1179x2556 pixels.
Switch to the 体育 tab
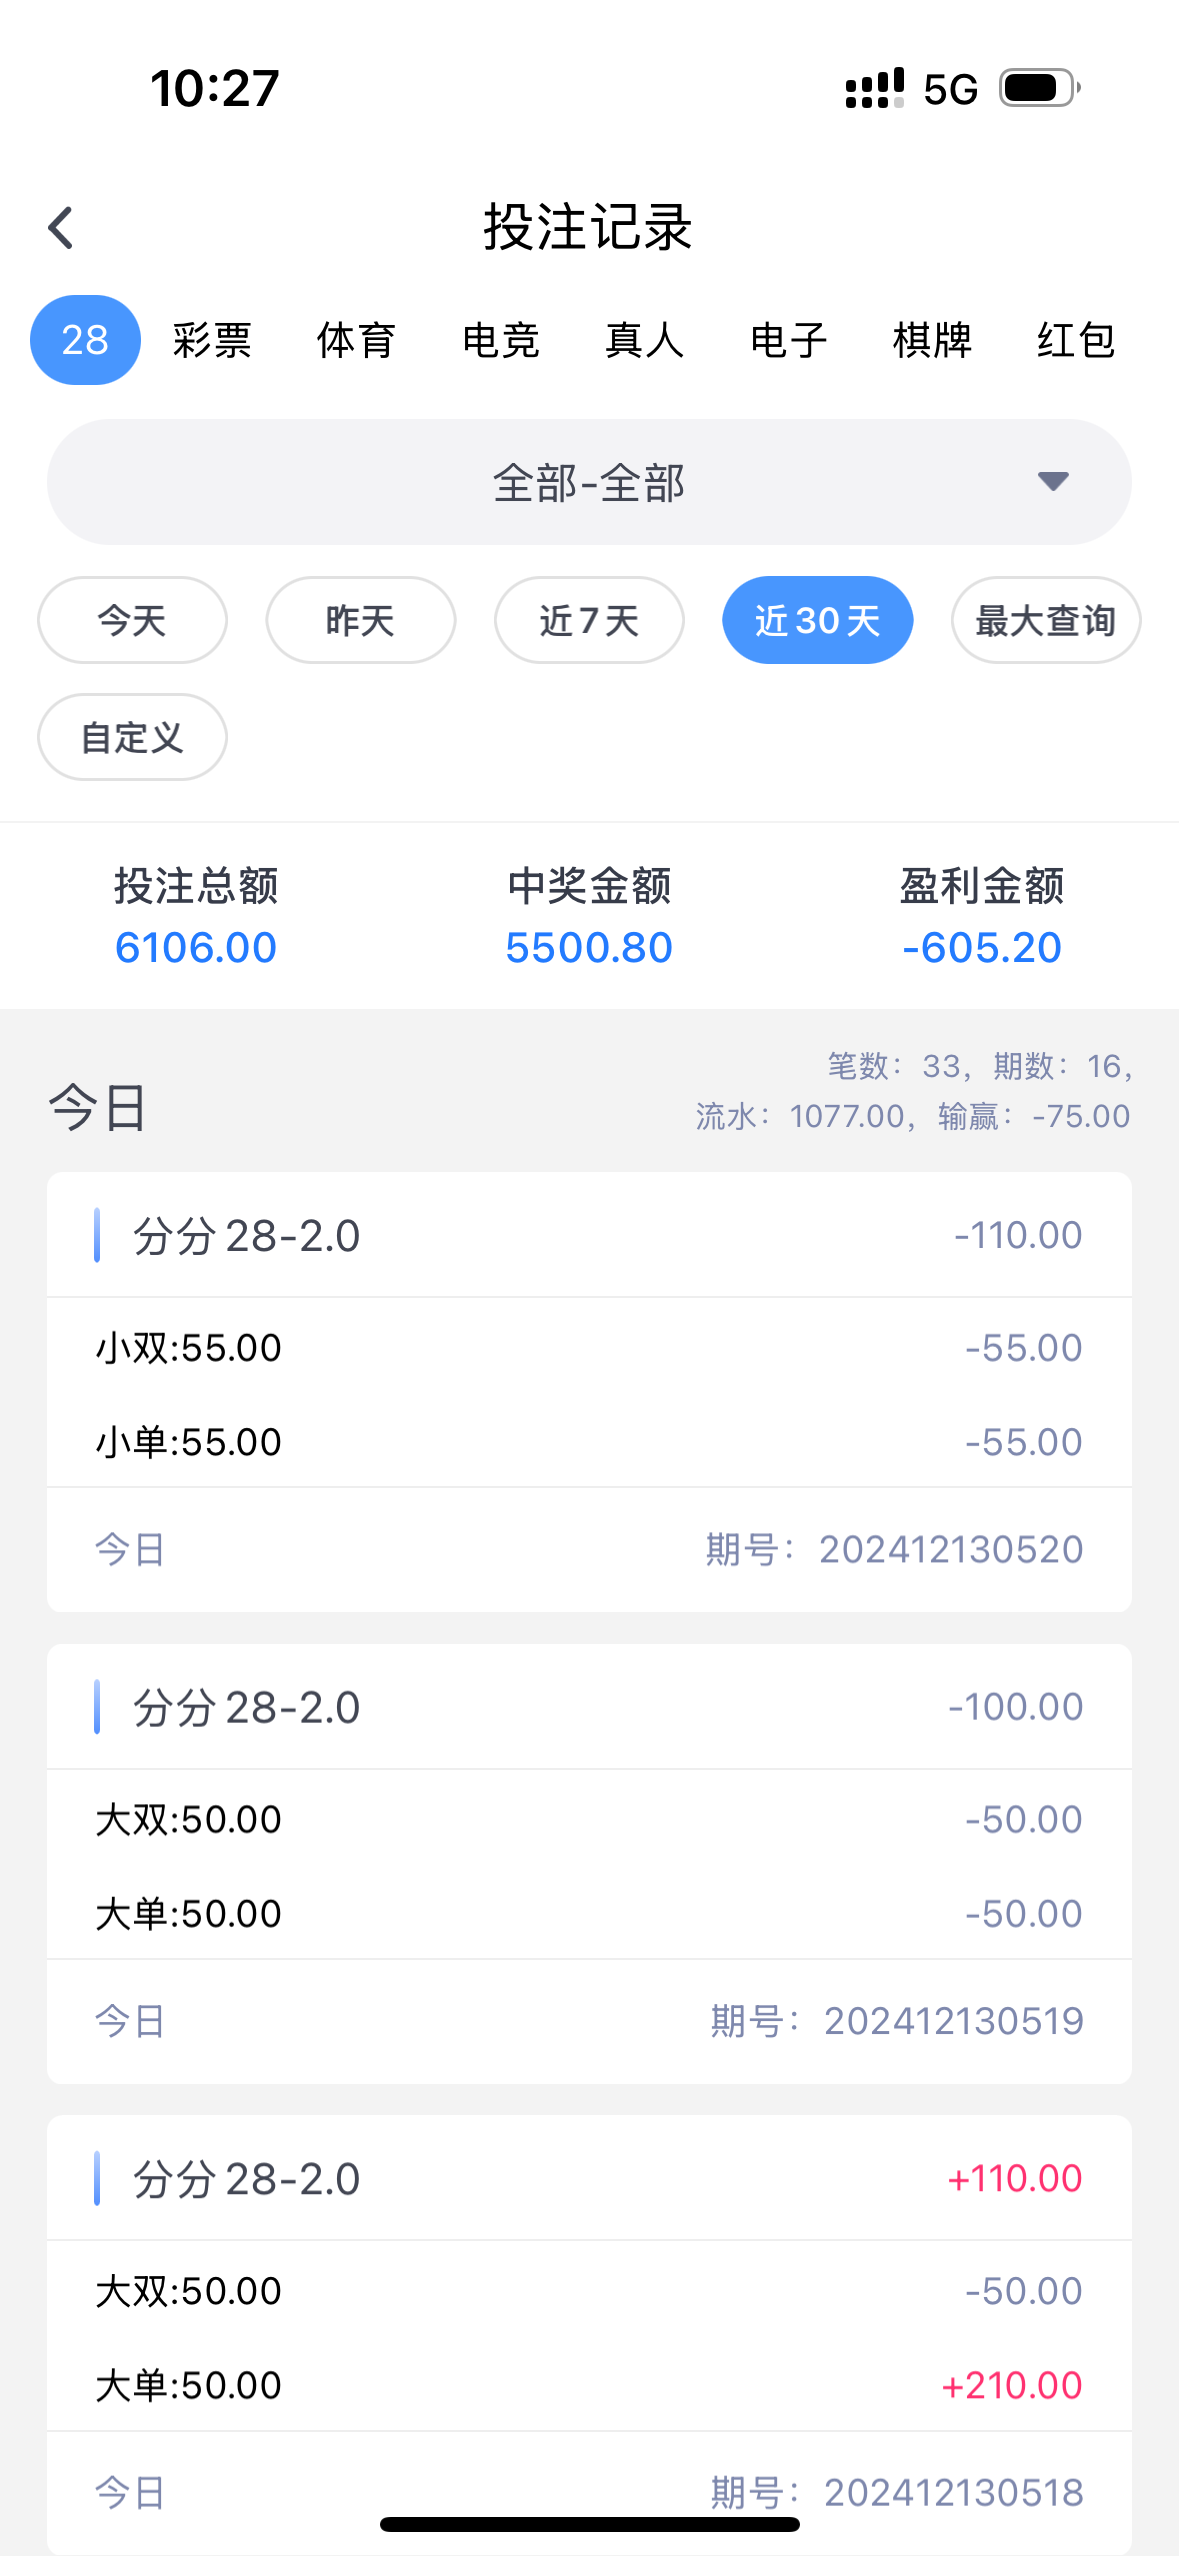(356, 340)
